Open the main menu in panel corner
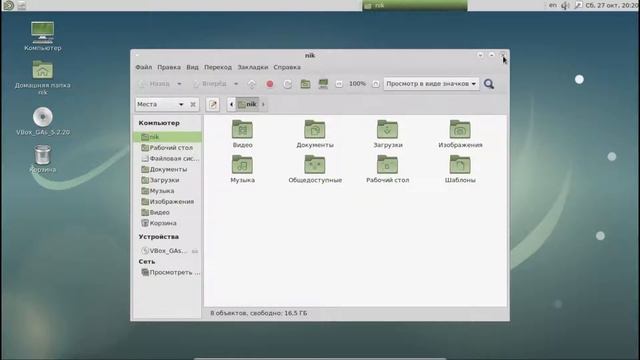The image size is (640, 360). click(x=8, y=5)
